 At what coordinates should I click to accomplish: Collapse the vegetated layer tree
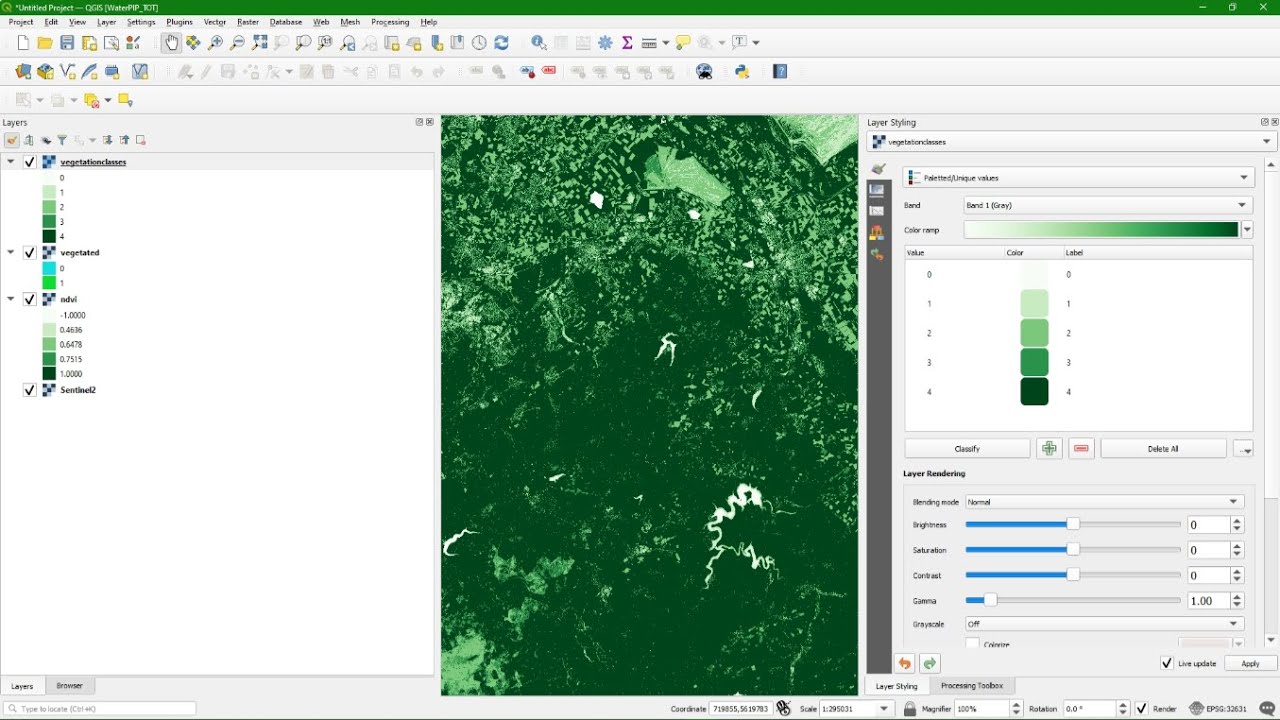[x=11, y=253]
